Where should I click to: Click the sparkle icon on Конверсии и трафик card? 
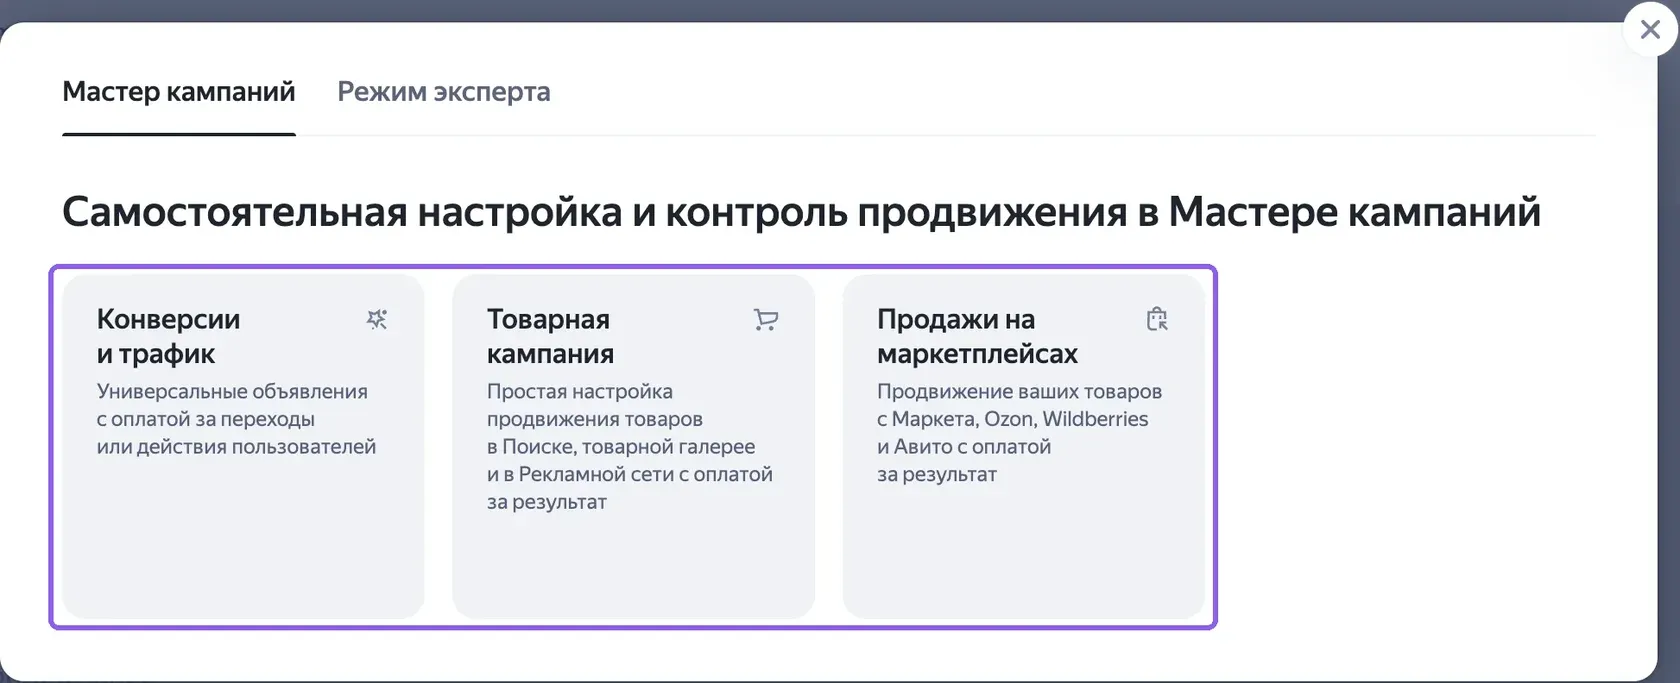coord(377,319)
